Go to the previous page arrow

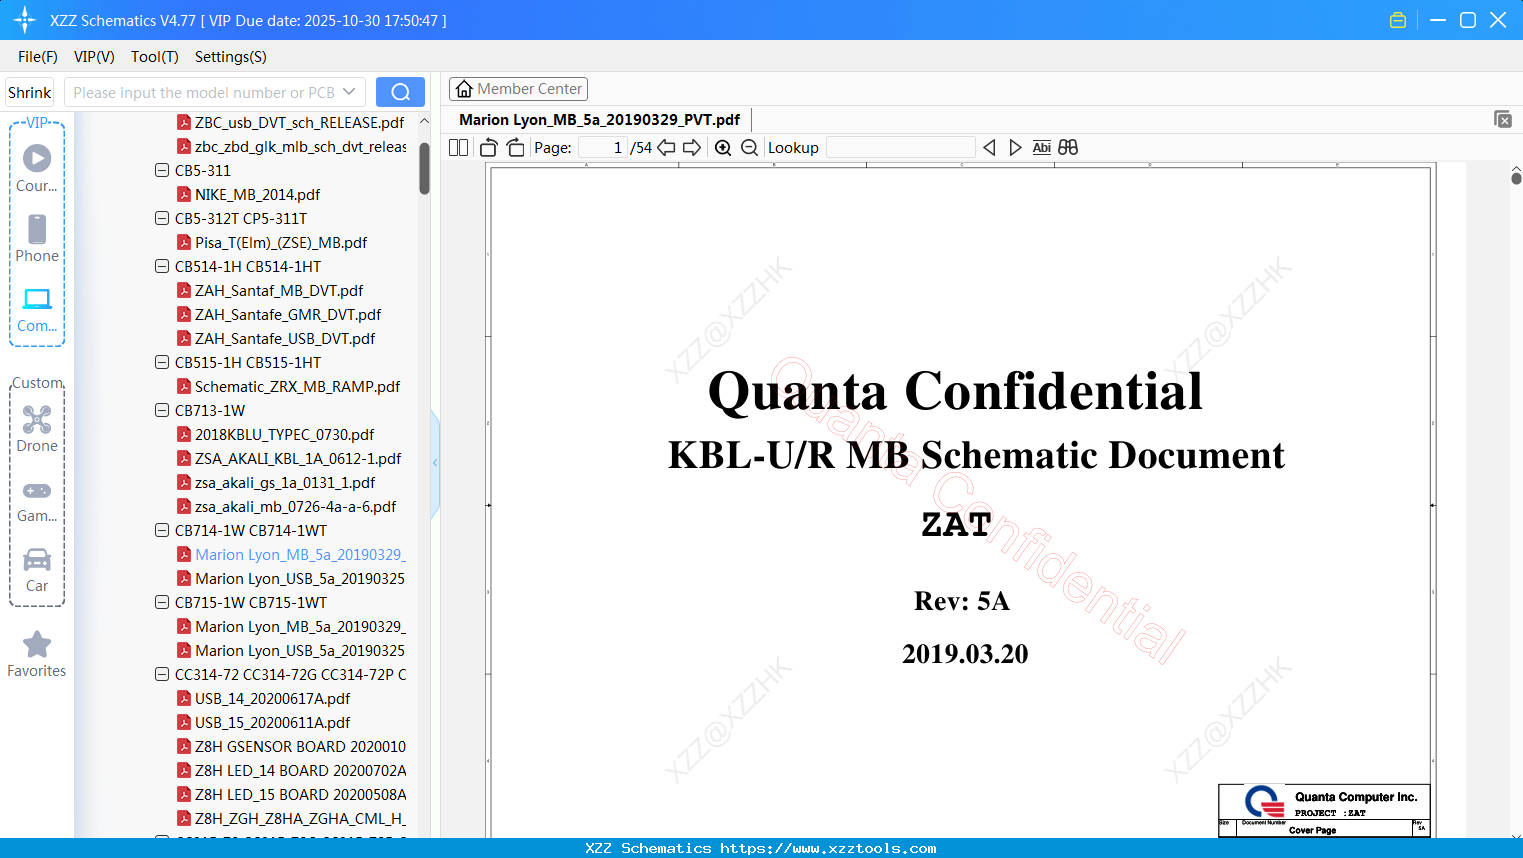click(666, 148)
